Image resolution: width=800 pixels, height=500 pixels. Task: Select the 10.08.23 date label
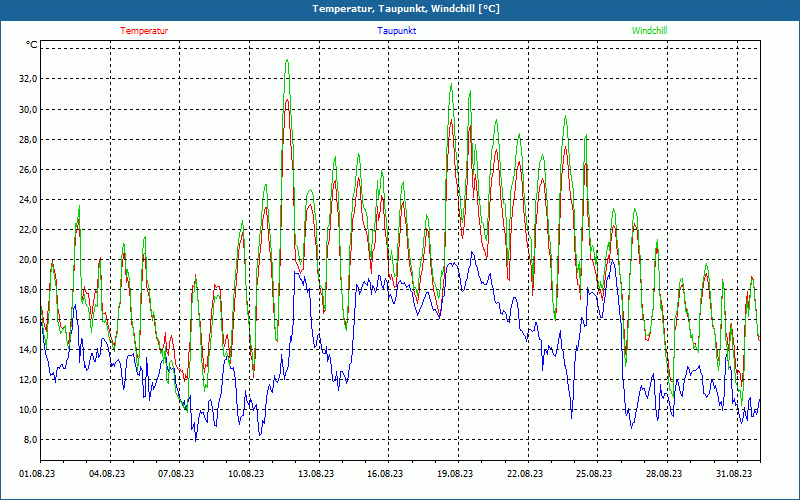tap(246, 474)
